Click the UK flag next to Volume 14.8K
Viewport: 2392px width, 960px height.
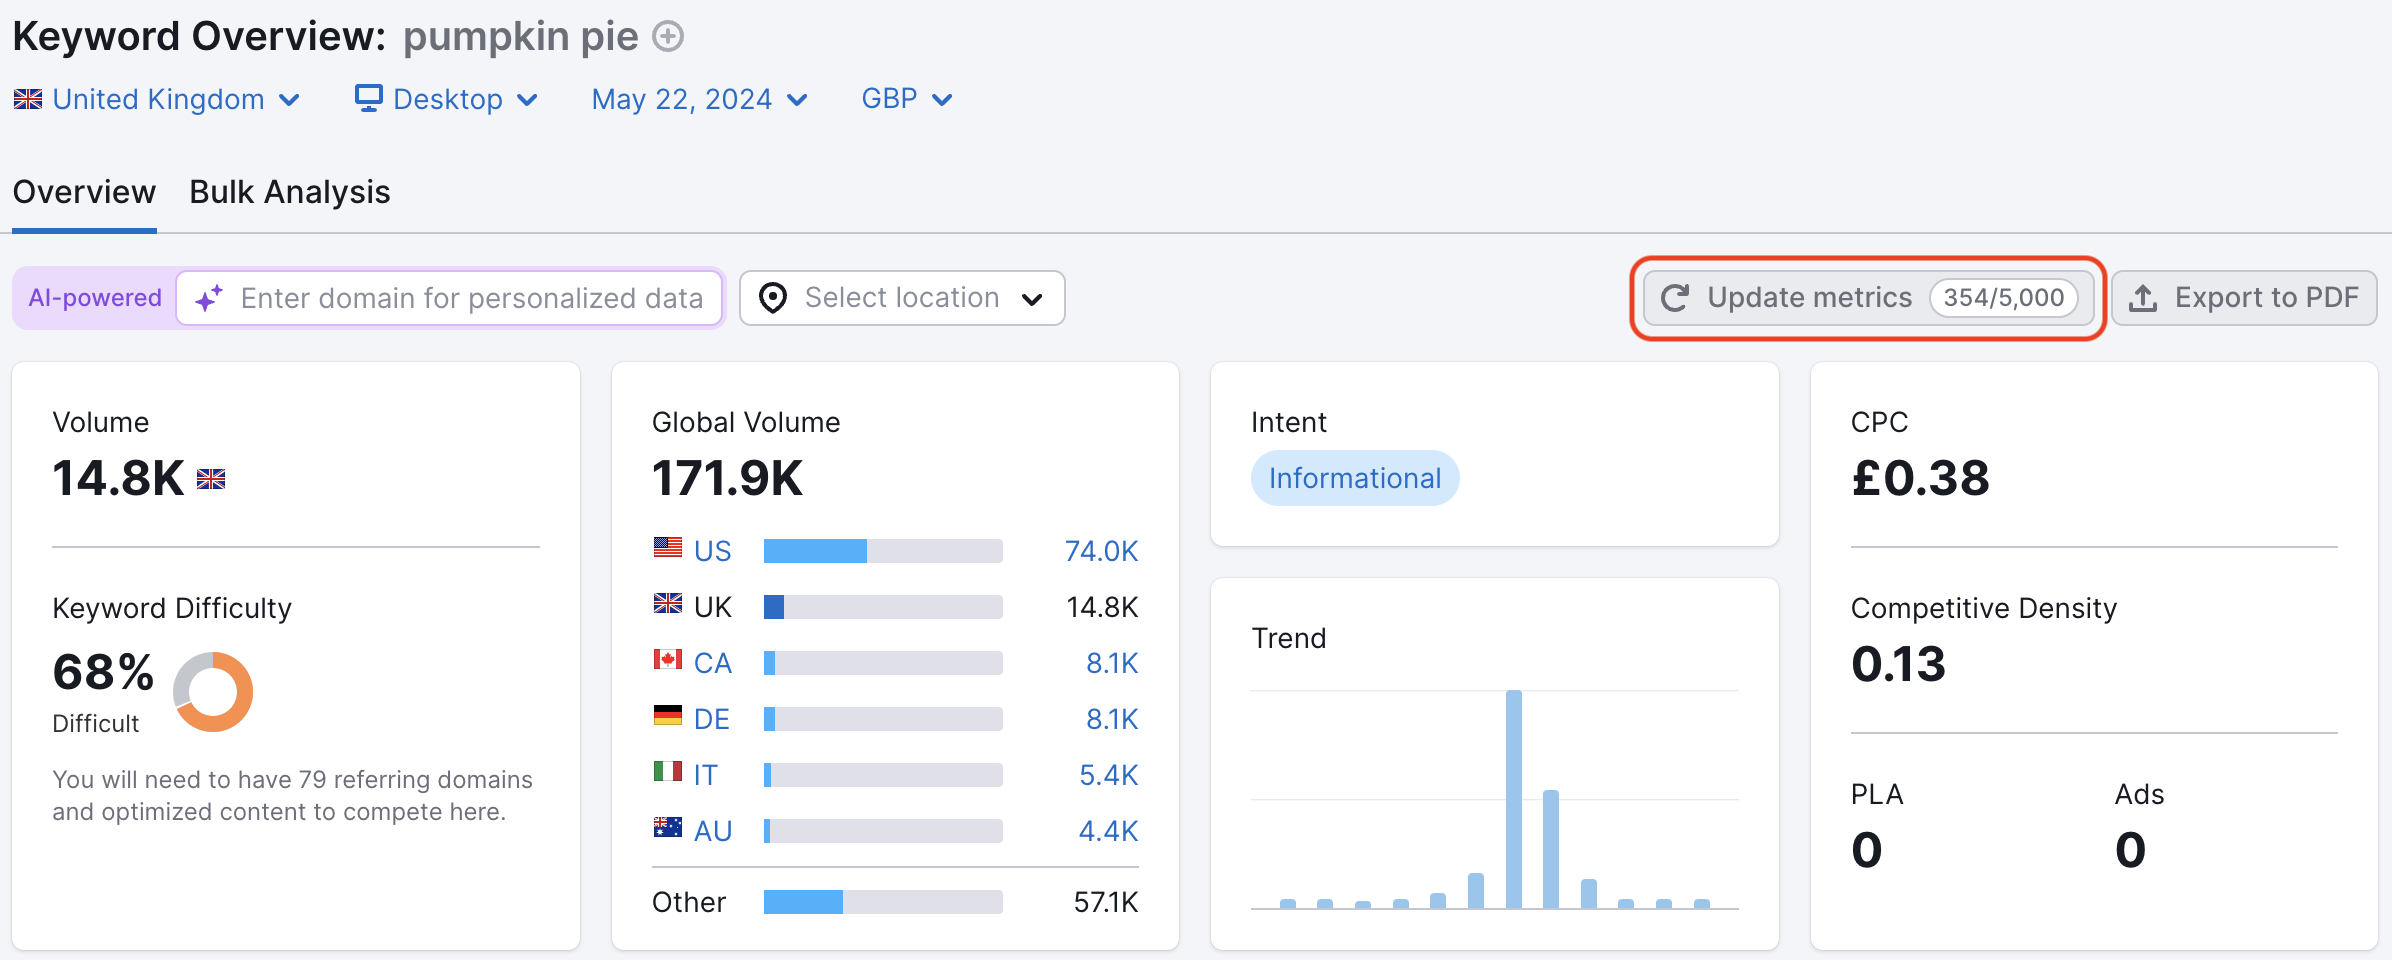pyautogui.click(x=212, y=479)
